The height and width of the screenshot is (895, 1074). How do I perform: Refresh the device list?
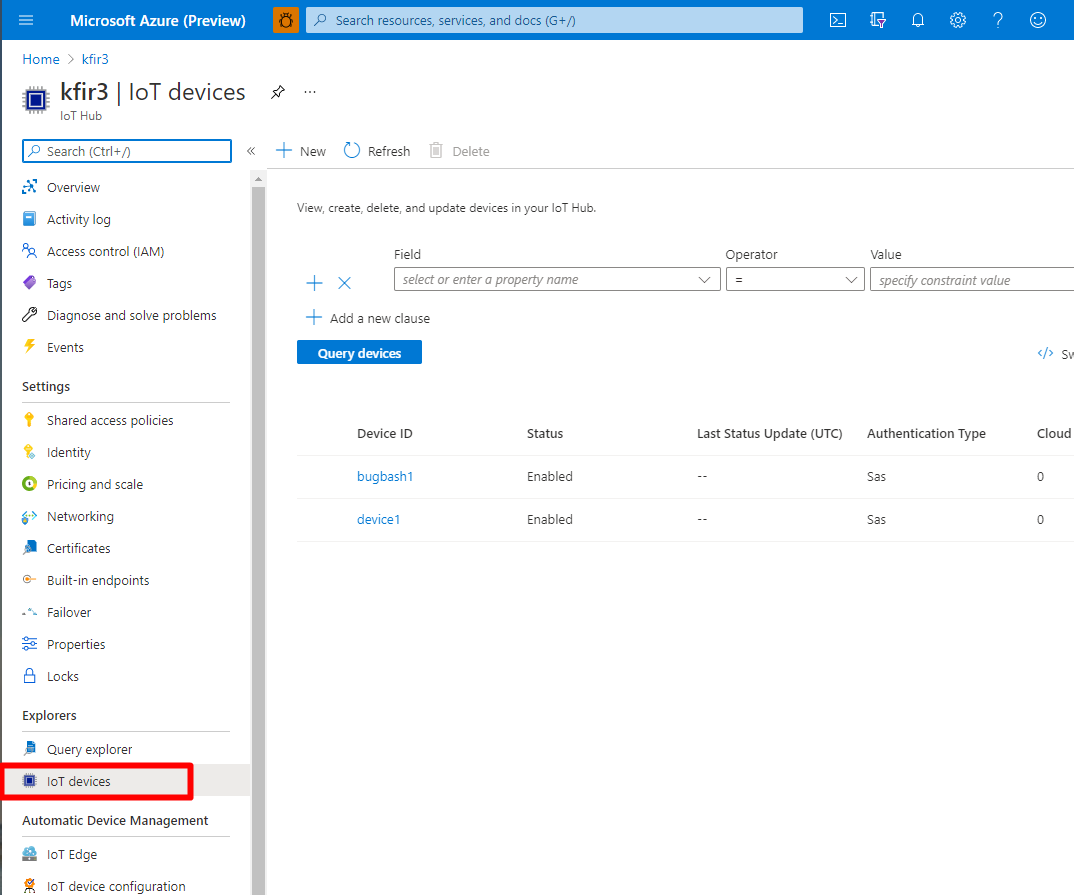(377, 151)
